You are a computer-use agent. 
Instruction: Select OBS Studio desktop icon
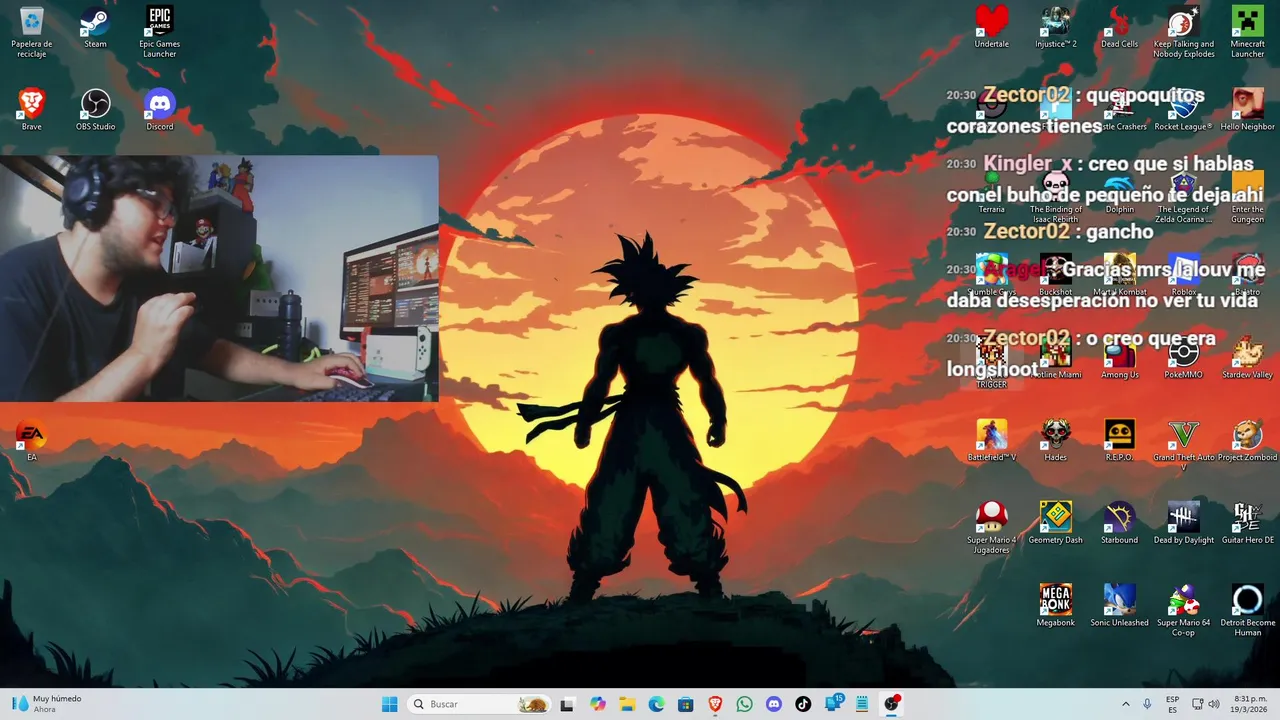point(95,109)
